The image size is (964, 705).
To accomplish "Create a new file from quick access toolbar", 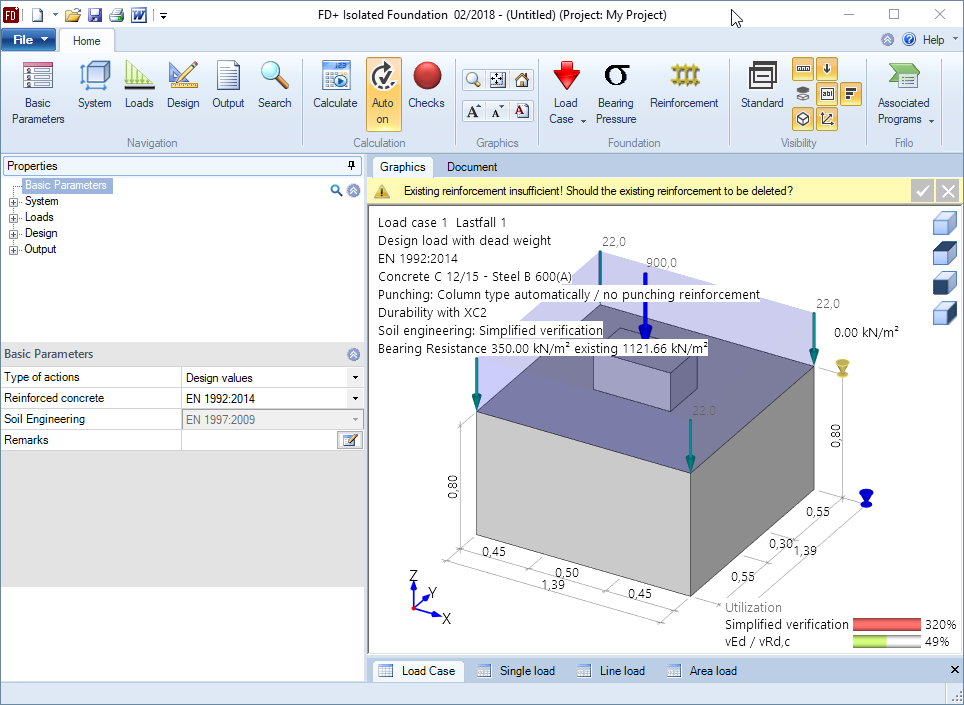I will pyautogui.click(x=38, y=15).
